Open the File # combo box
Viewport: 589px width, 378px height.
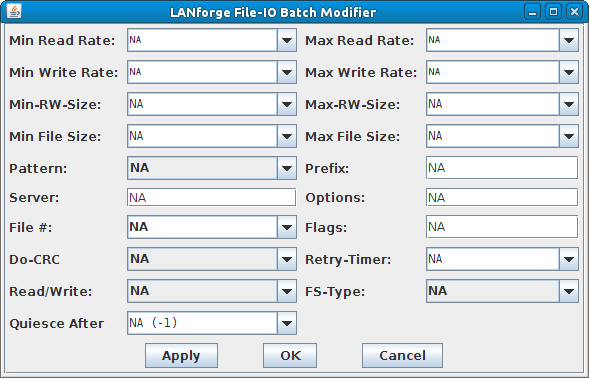(x=212, y=227)
